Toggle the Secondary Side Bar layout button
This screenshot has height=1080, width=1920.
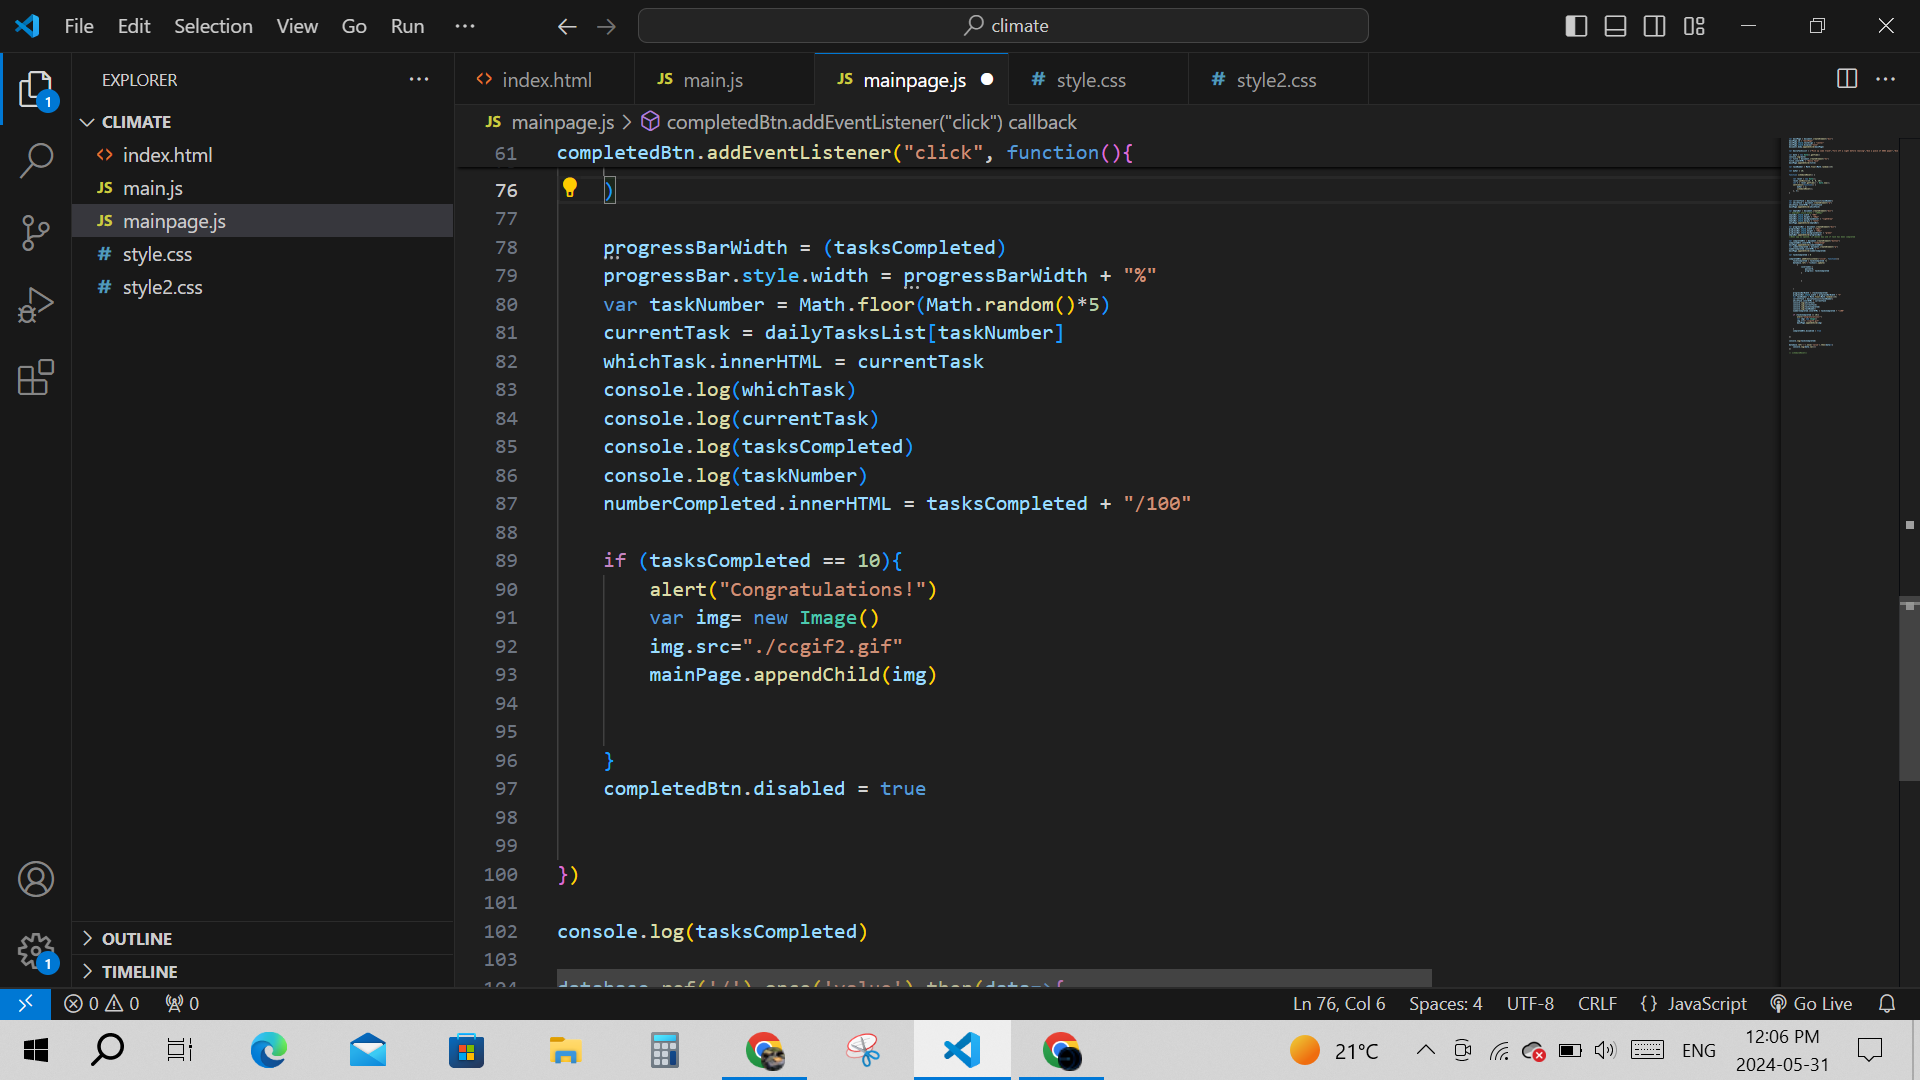[x=1654, y=26]
